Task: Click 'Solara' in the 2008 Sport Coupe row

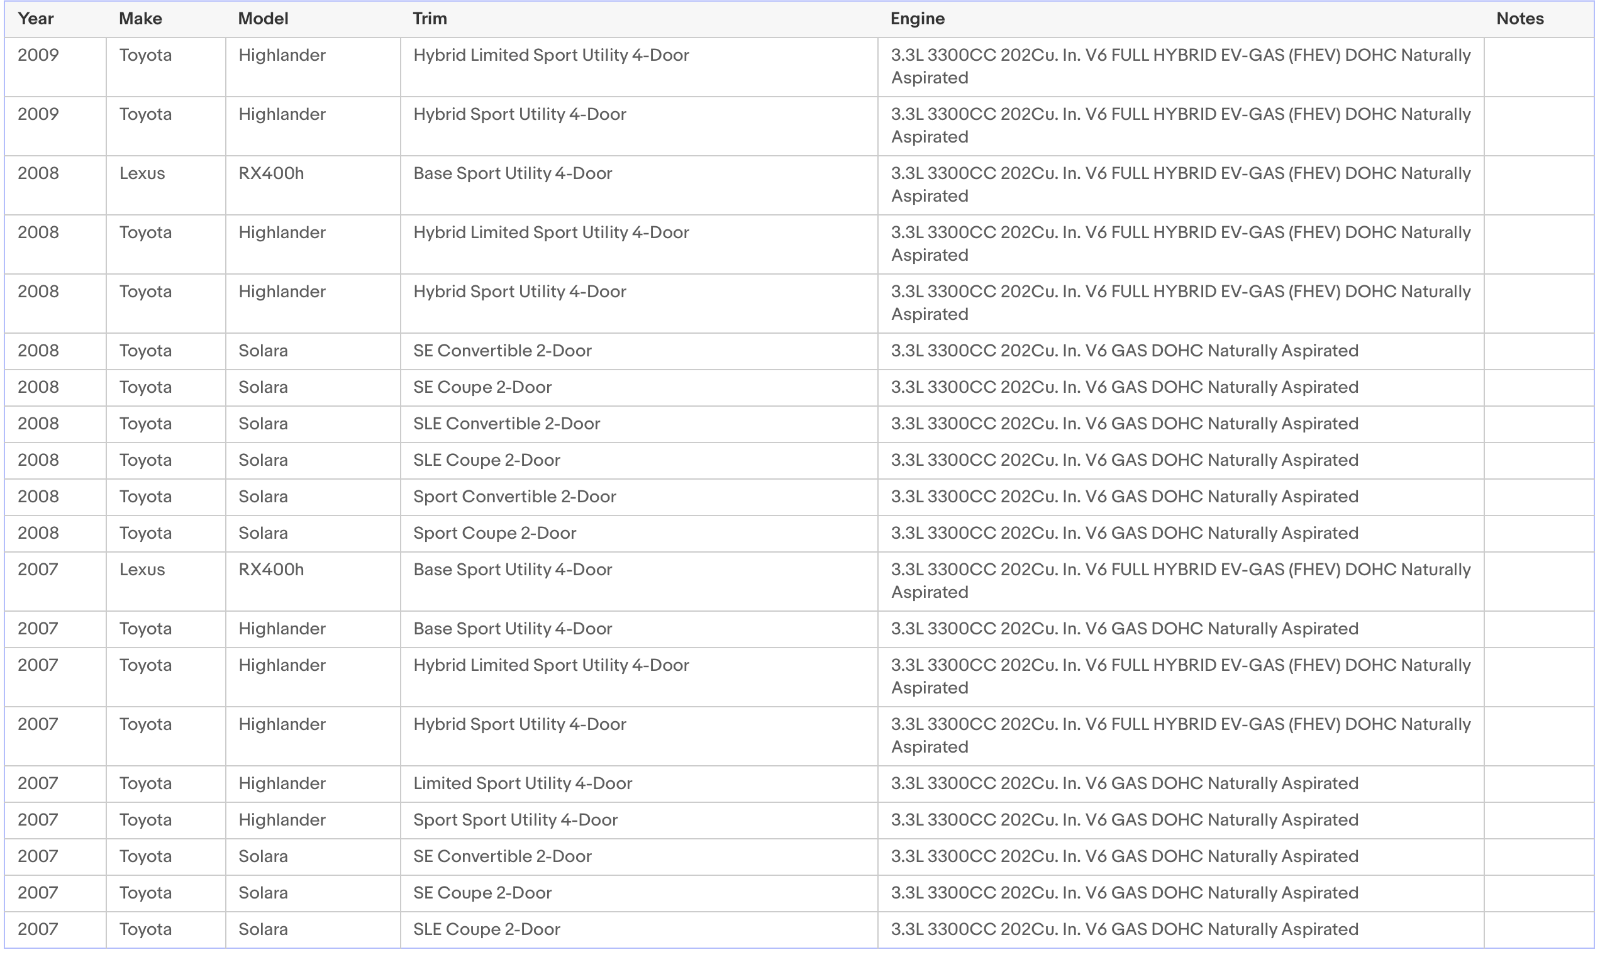Action: click(x=263, y=533)
